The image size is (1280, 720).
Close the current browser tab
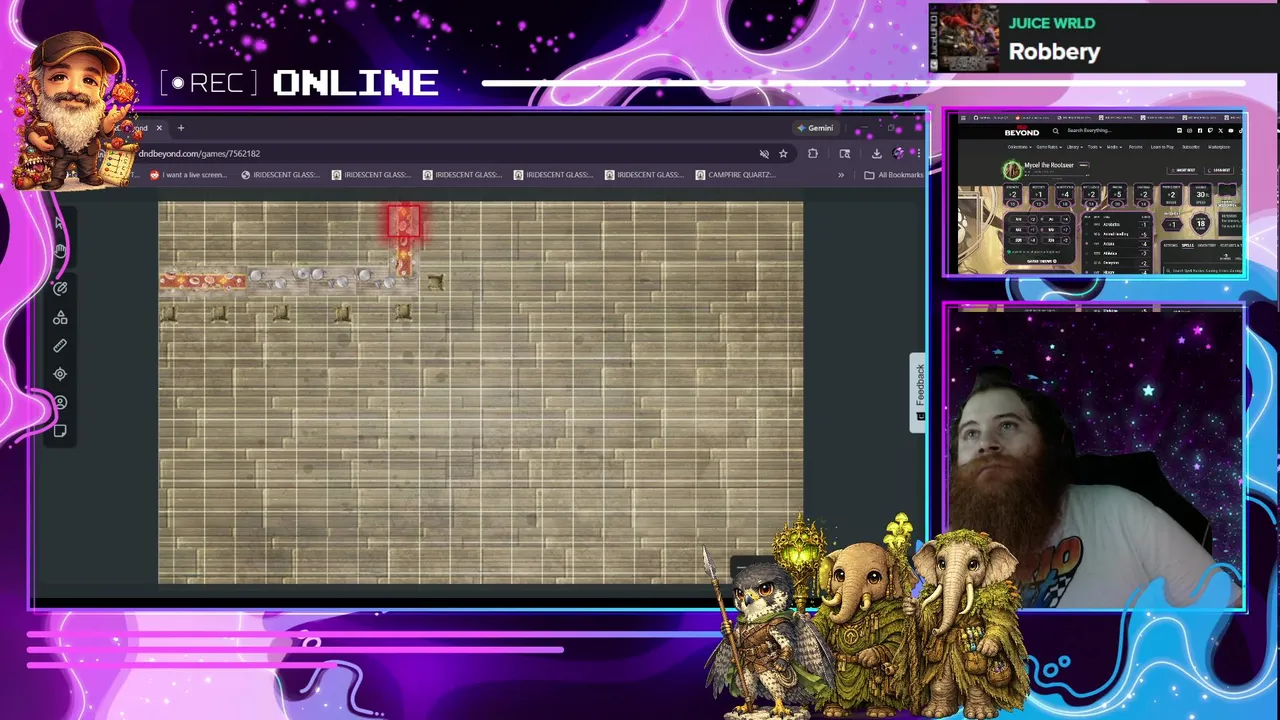coord(158,128)
